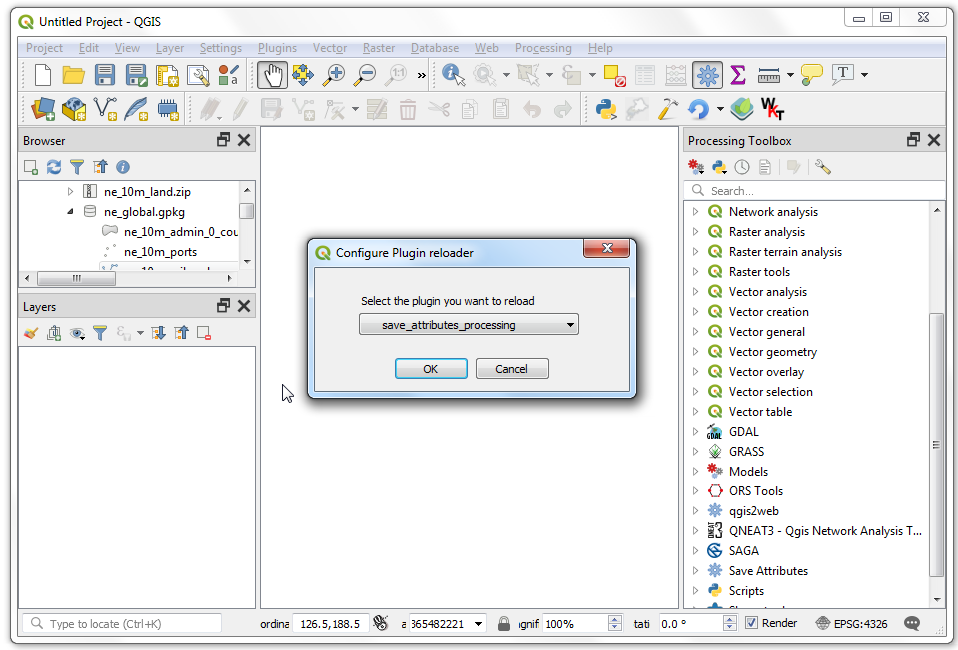Click the Add Group icon in Layers panel
Viewport: 958px width, 650px height.
click(54, 333)
